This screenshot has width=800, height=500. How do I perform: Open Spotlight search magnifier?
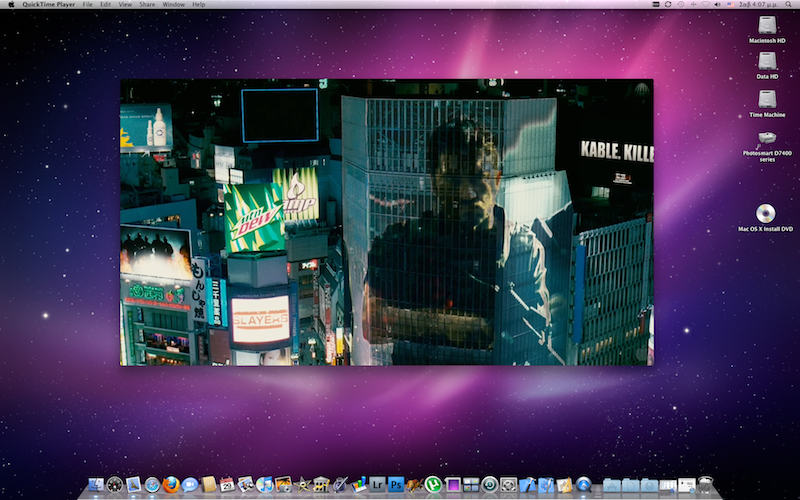click(788, 4)
